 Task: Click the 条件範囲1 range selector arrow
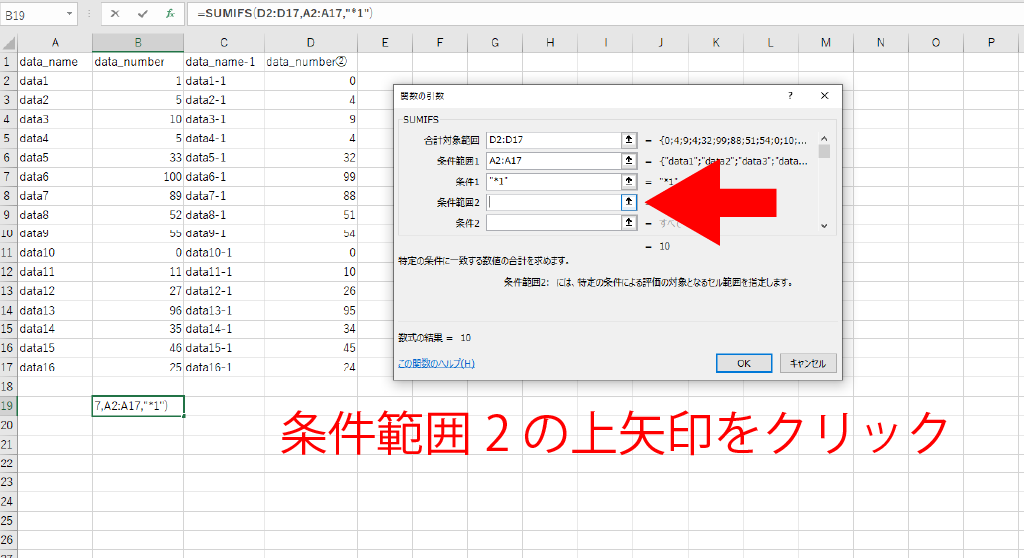click(629, 161)
